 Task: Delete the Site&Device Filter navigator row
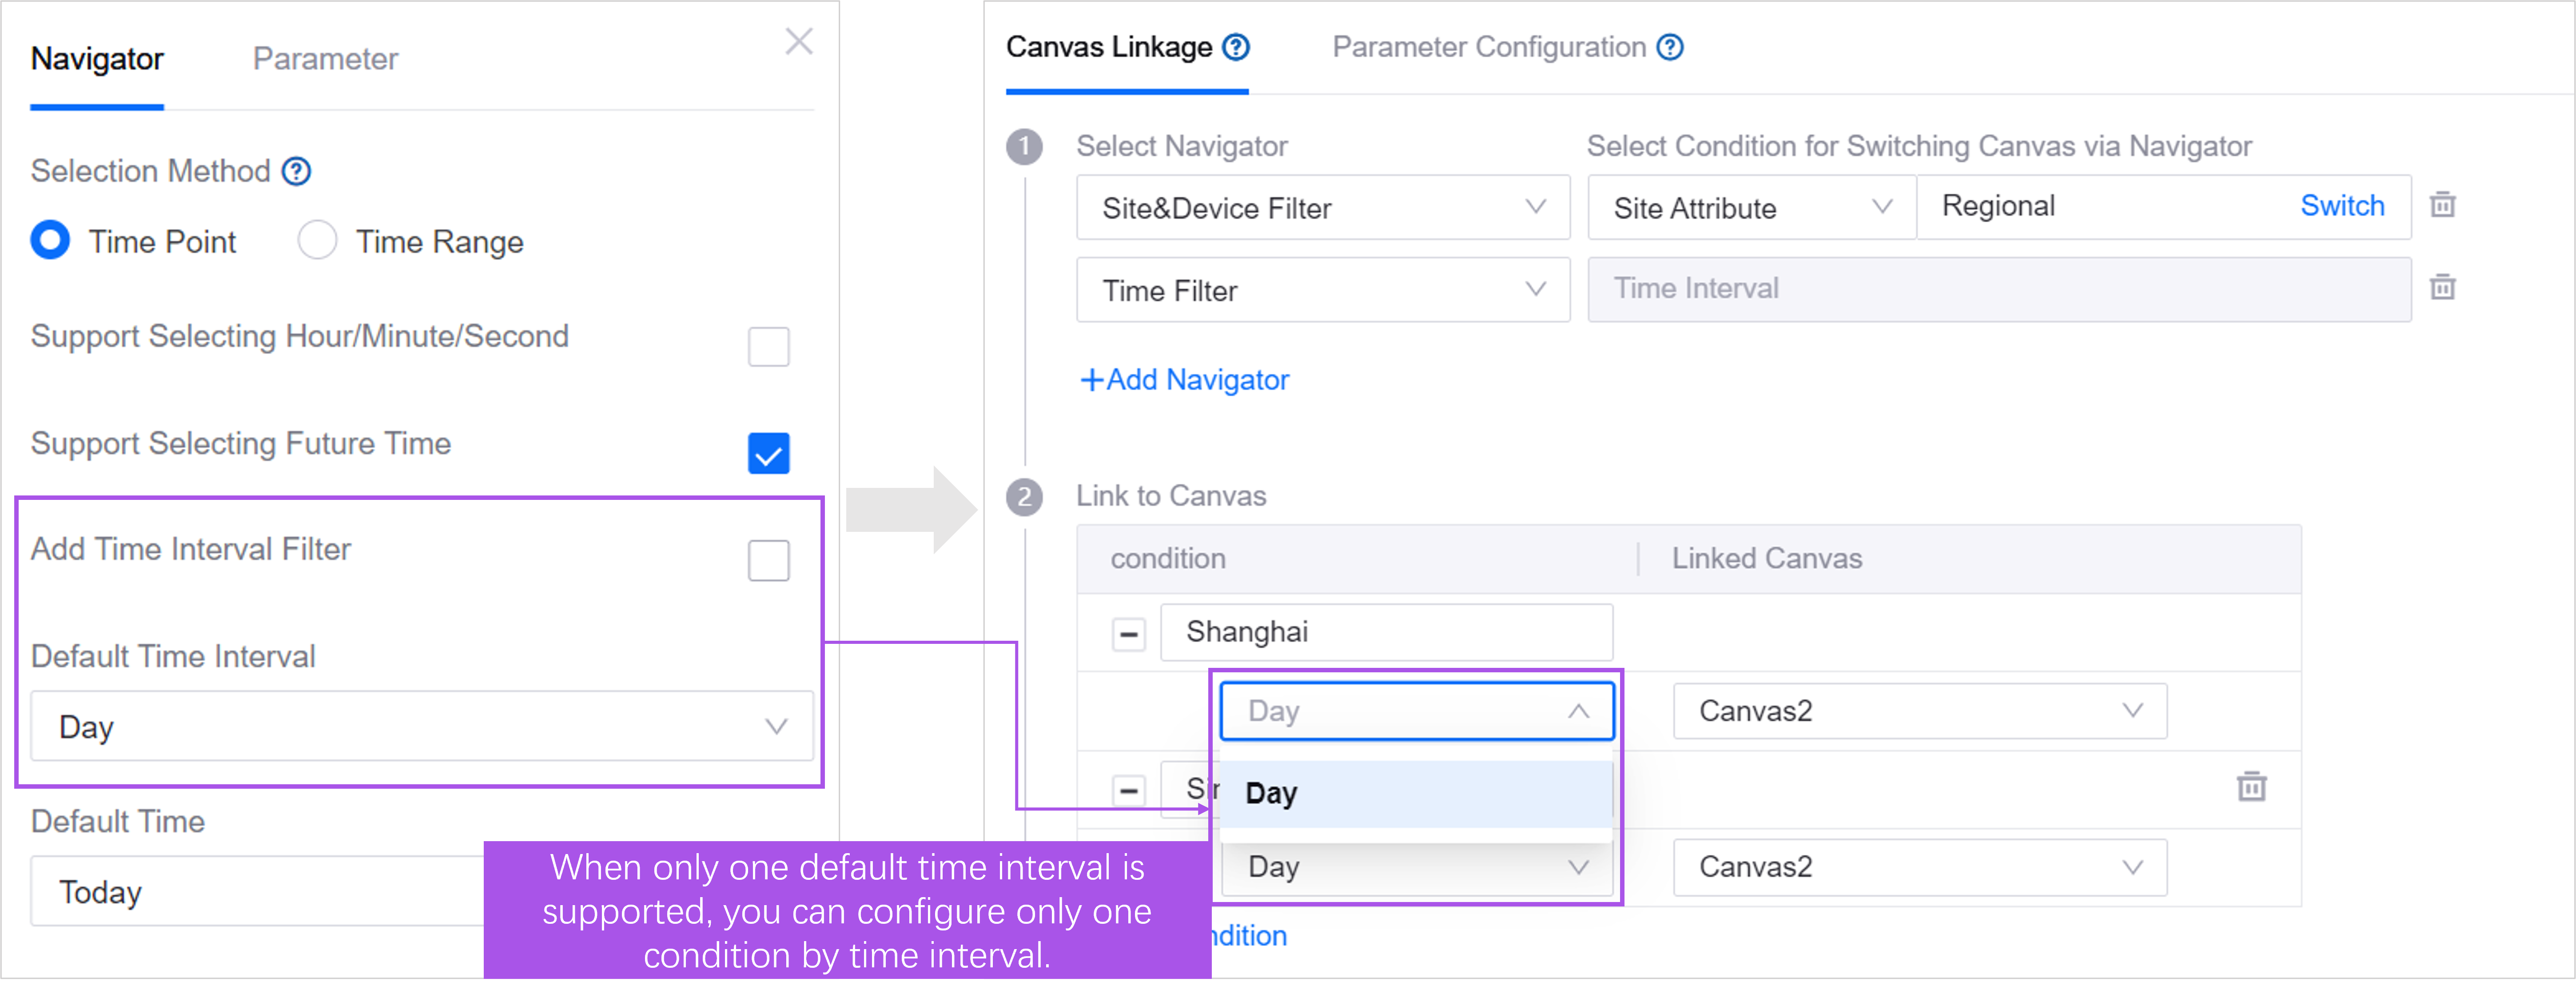[x=2443, y=205]
